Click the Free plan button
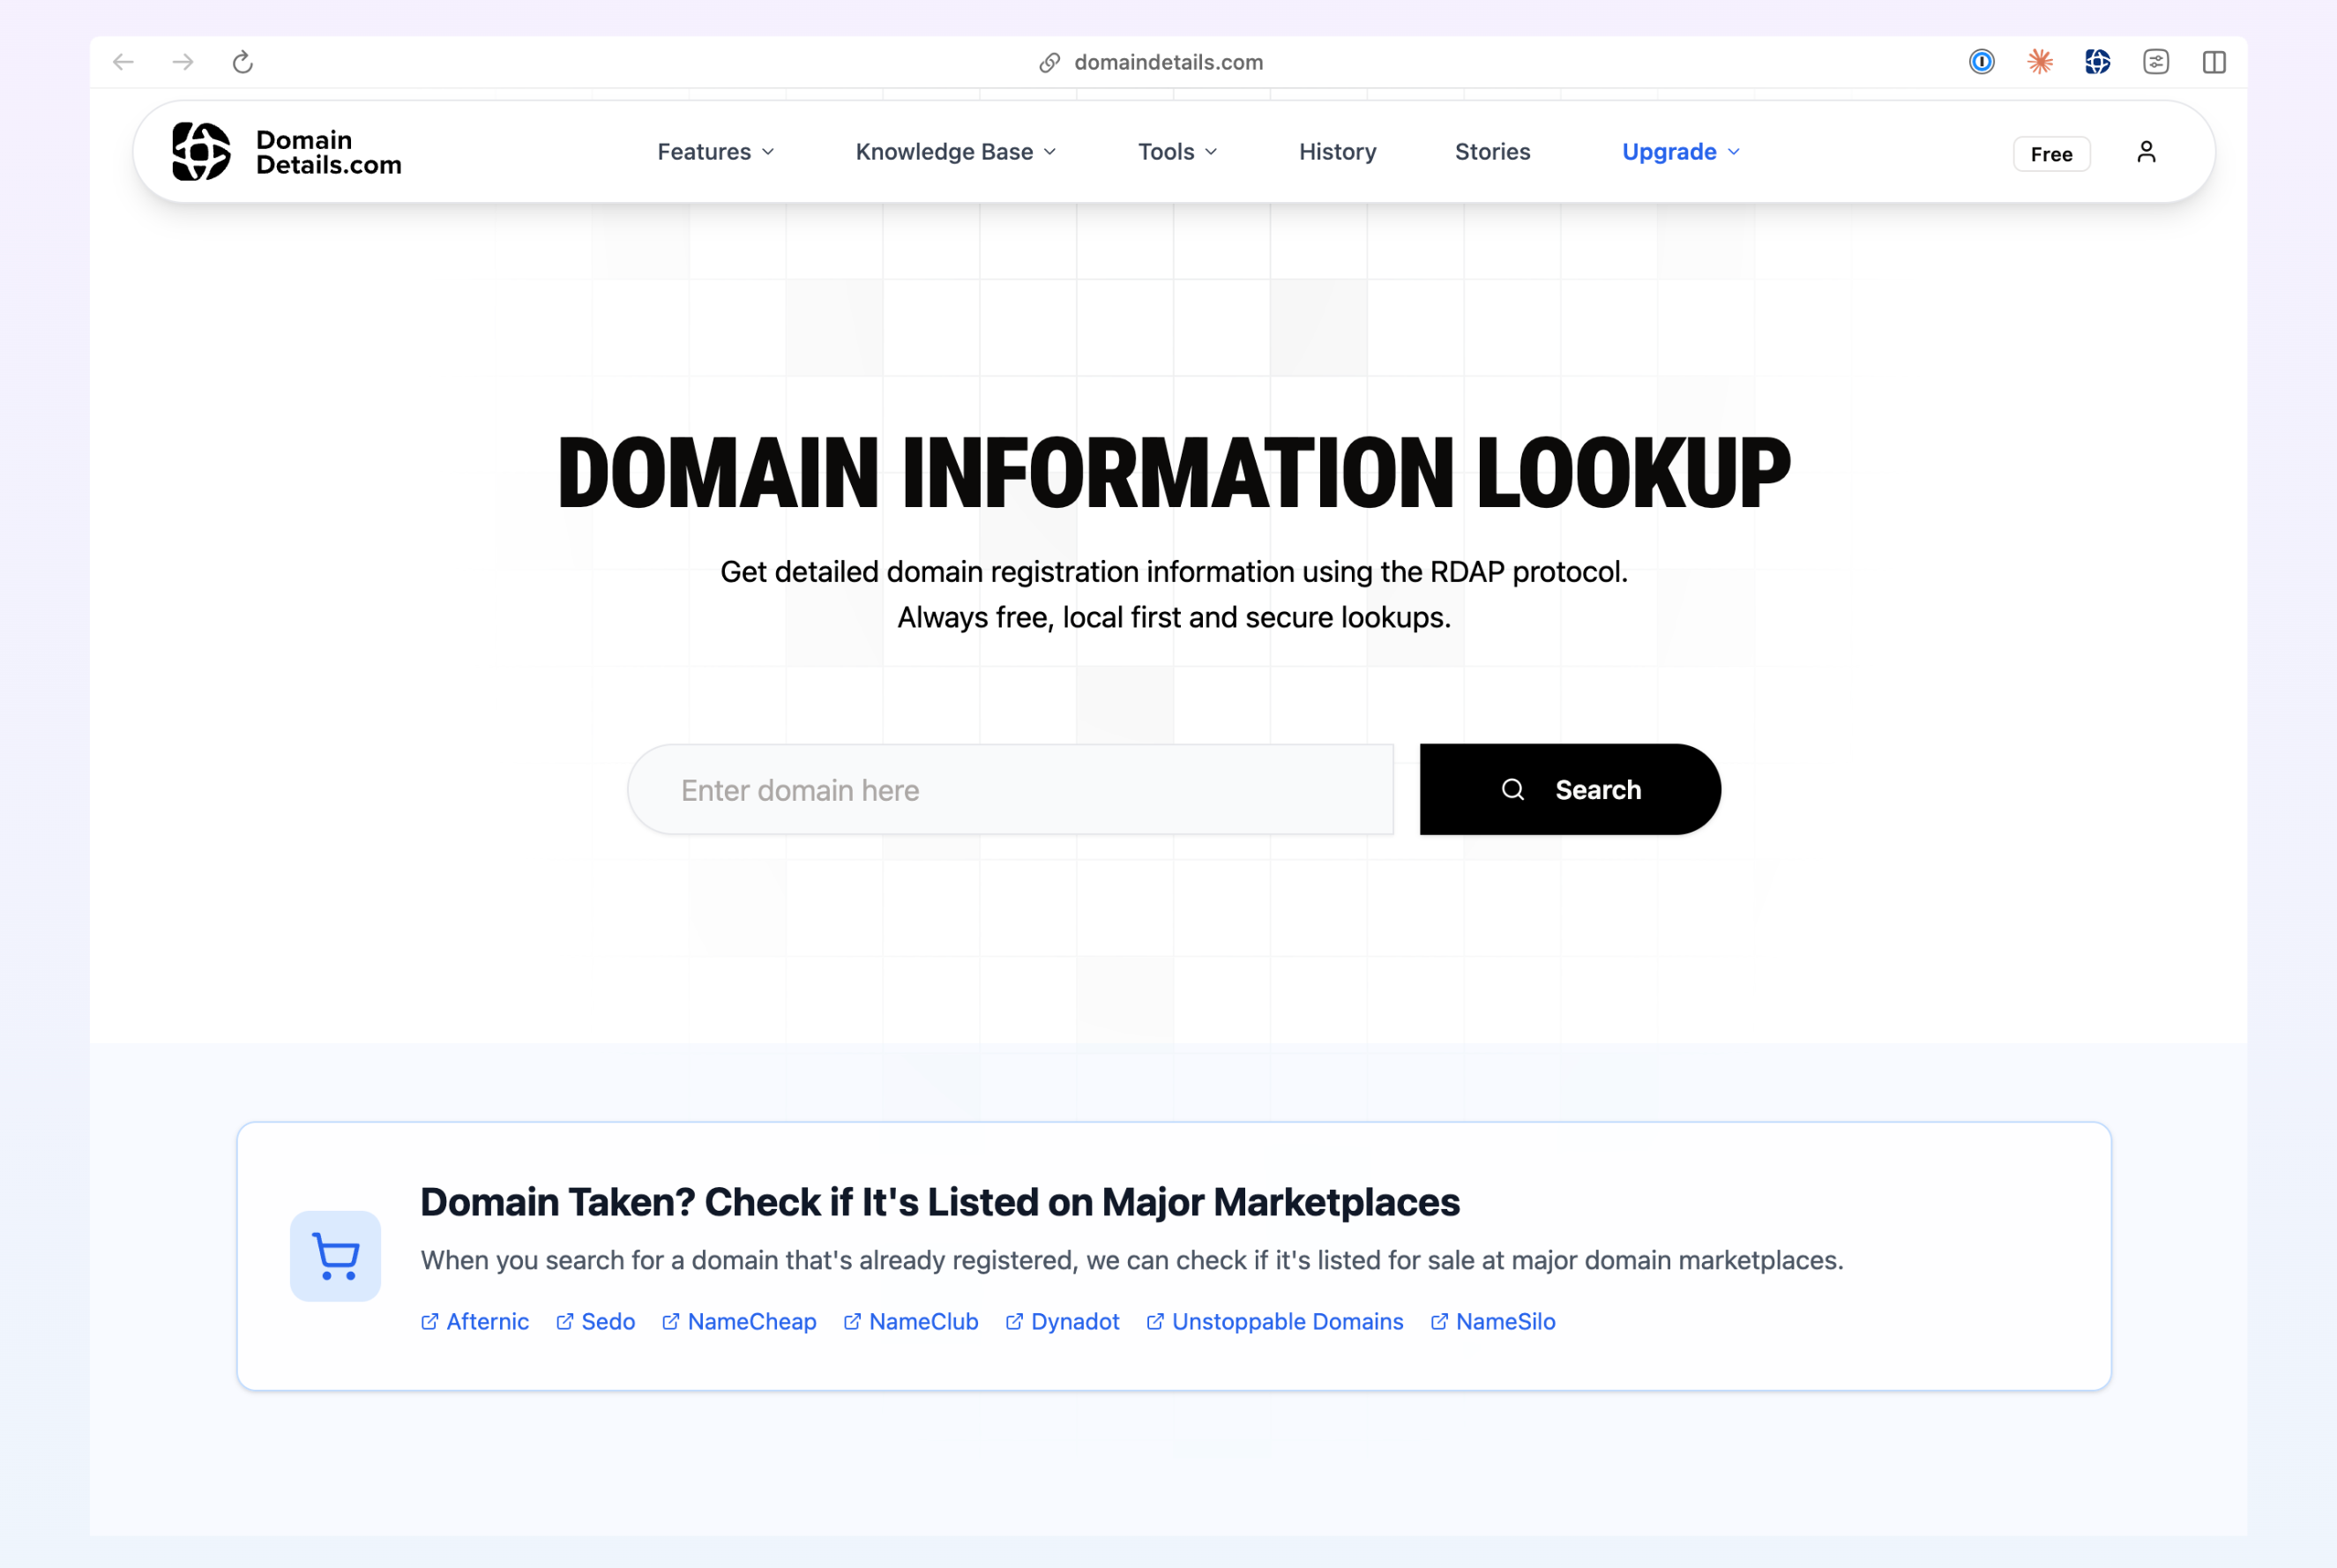The image size is (2337, 1568). coord(2051,153)
